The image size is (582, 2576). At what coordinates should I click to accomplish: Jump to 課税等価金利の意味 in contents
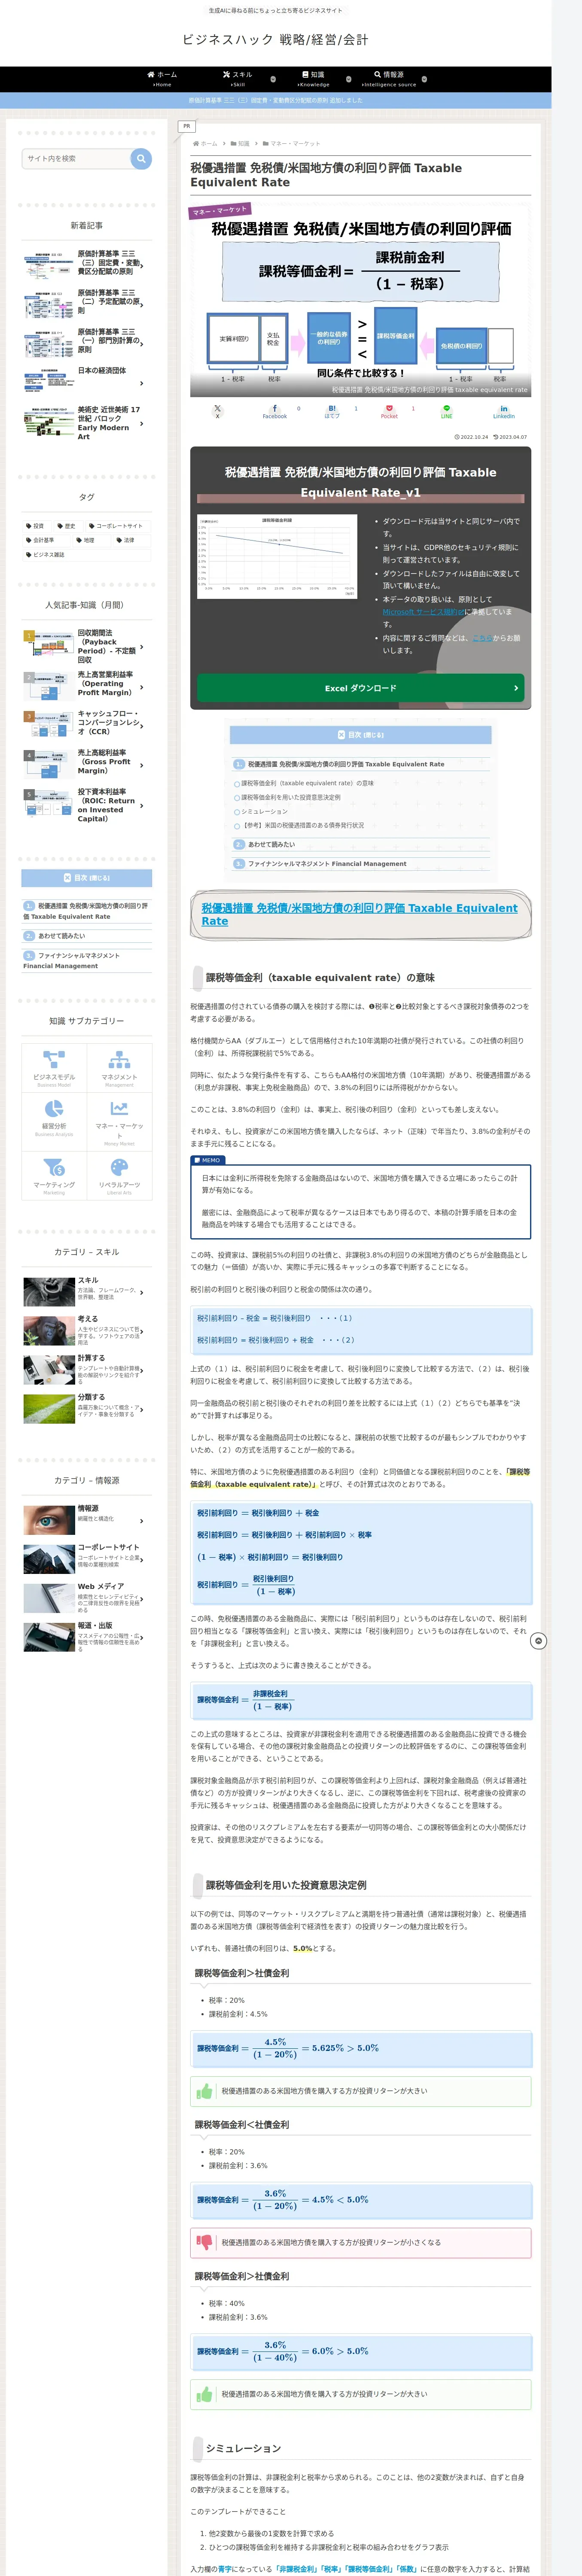coord(307,783)
